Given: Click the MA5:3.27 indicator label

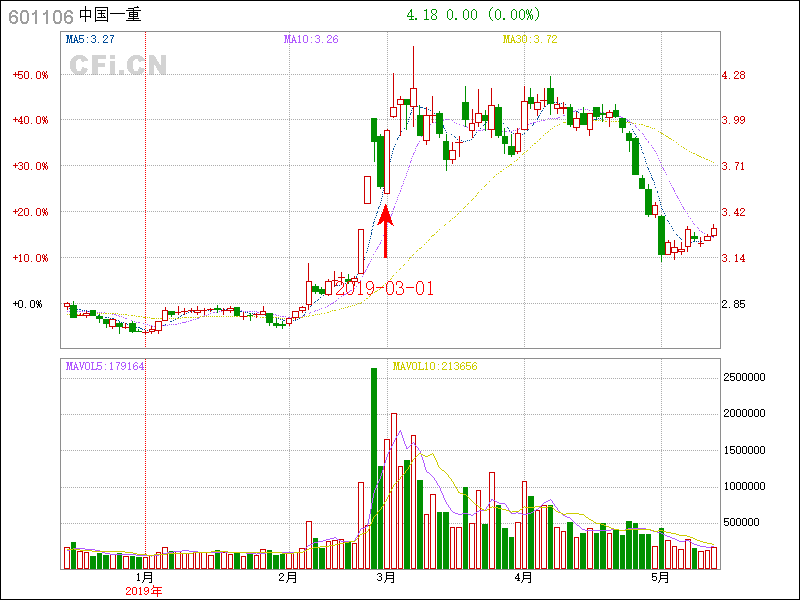Looking at the screenshot, I should tap(90, 40).
